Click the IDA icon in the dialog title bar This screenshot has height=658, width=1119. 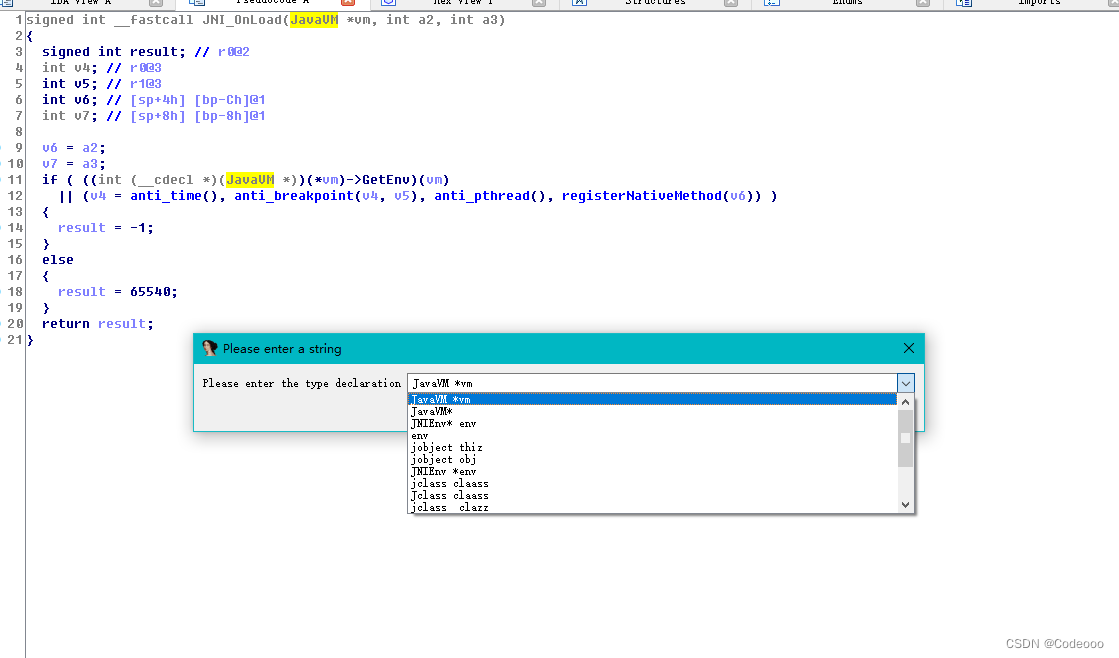210,349
